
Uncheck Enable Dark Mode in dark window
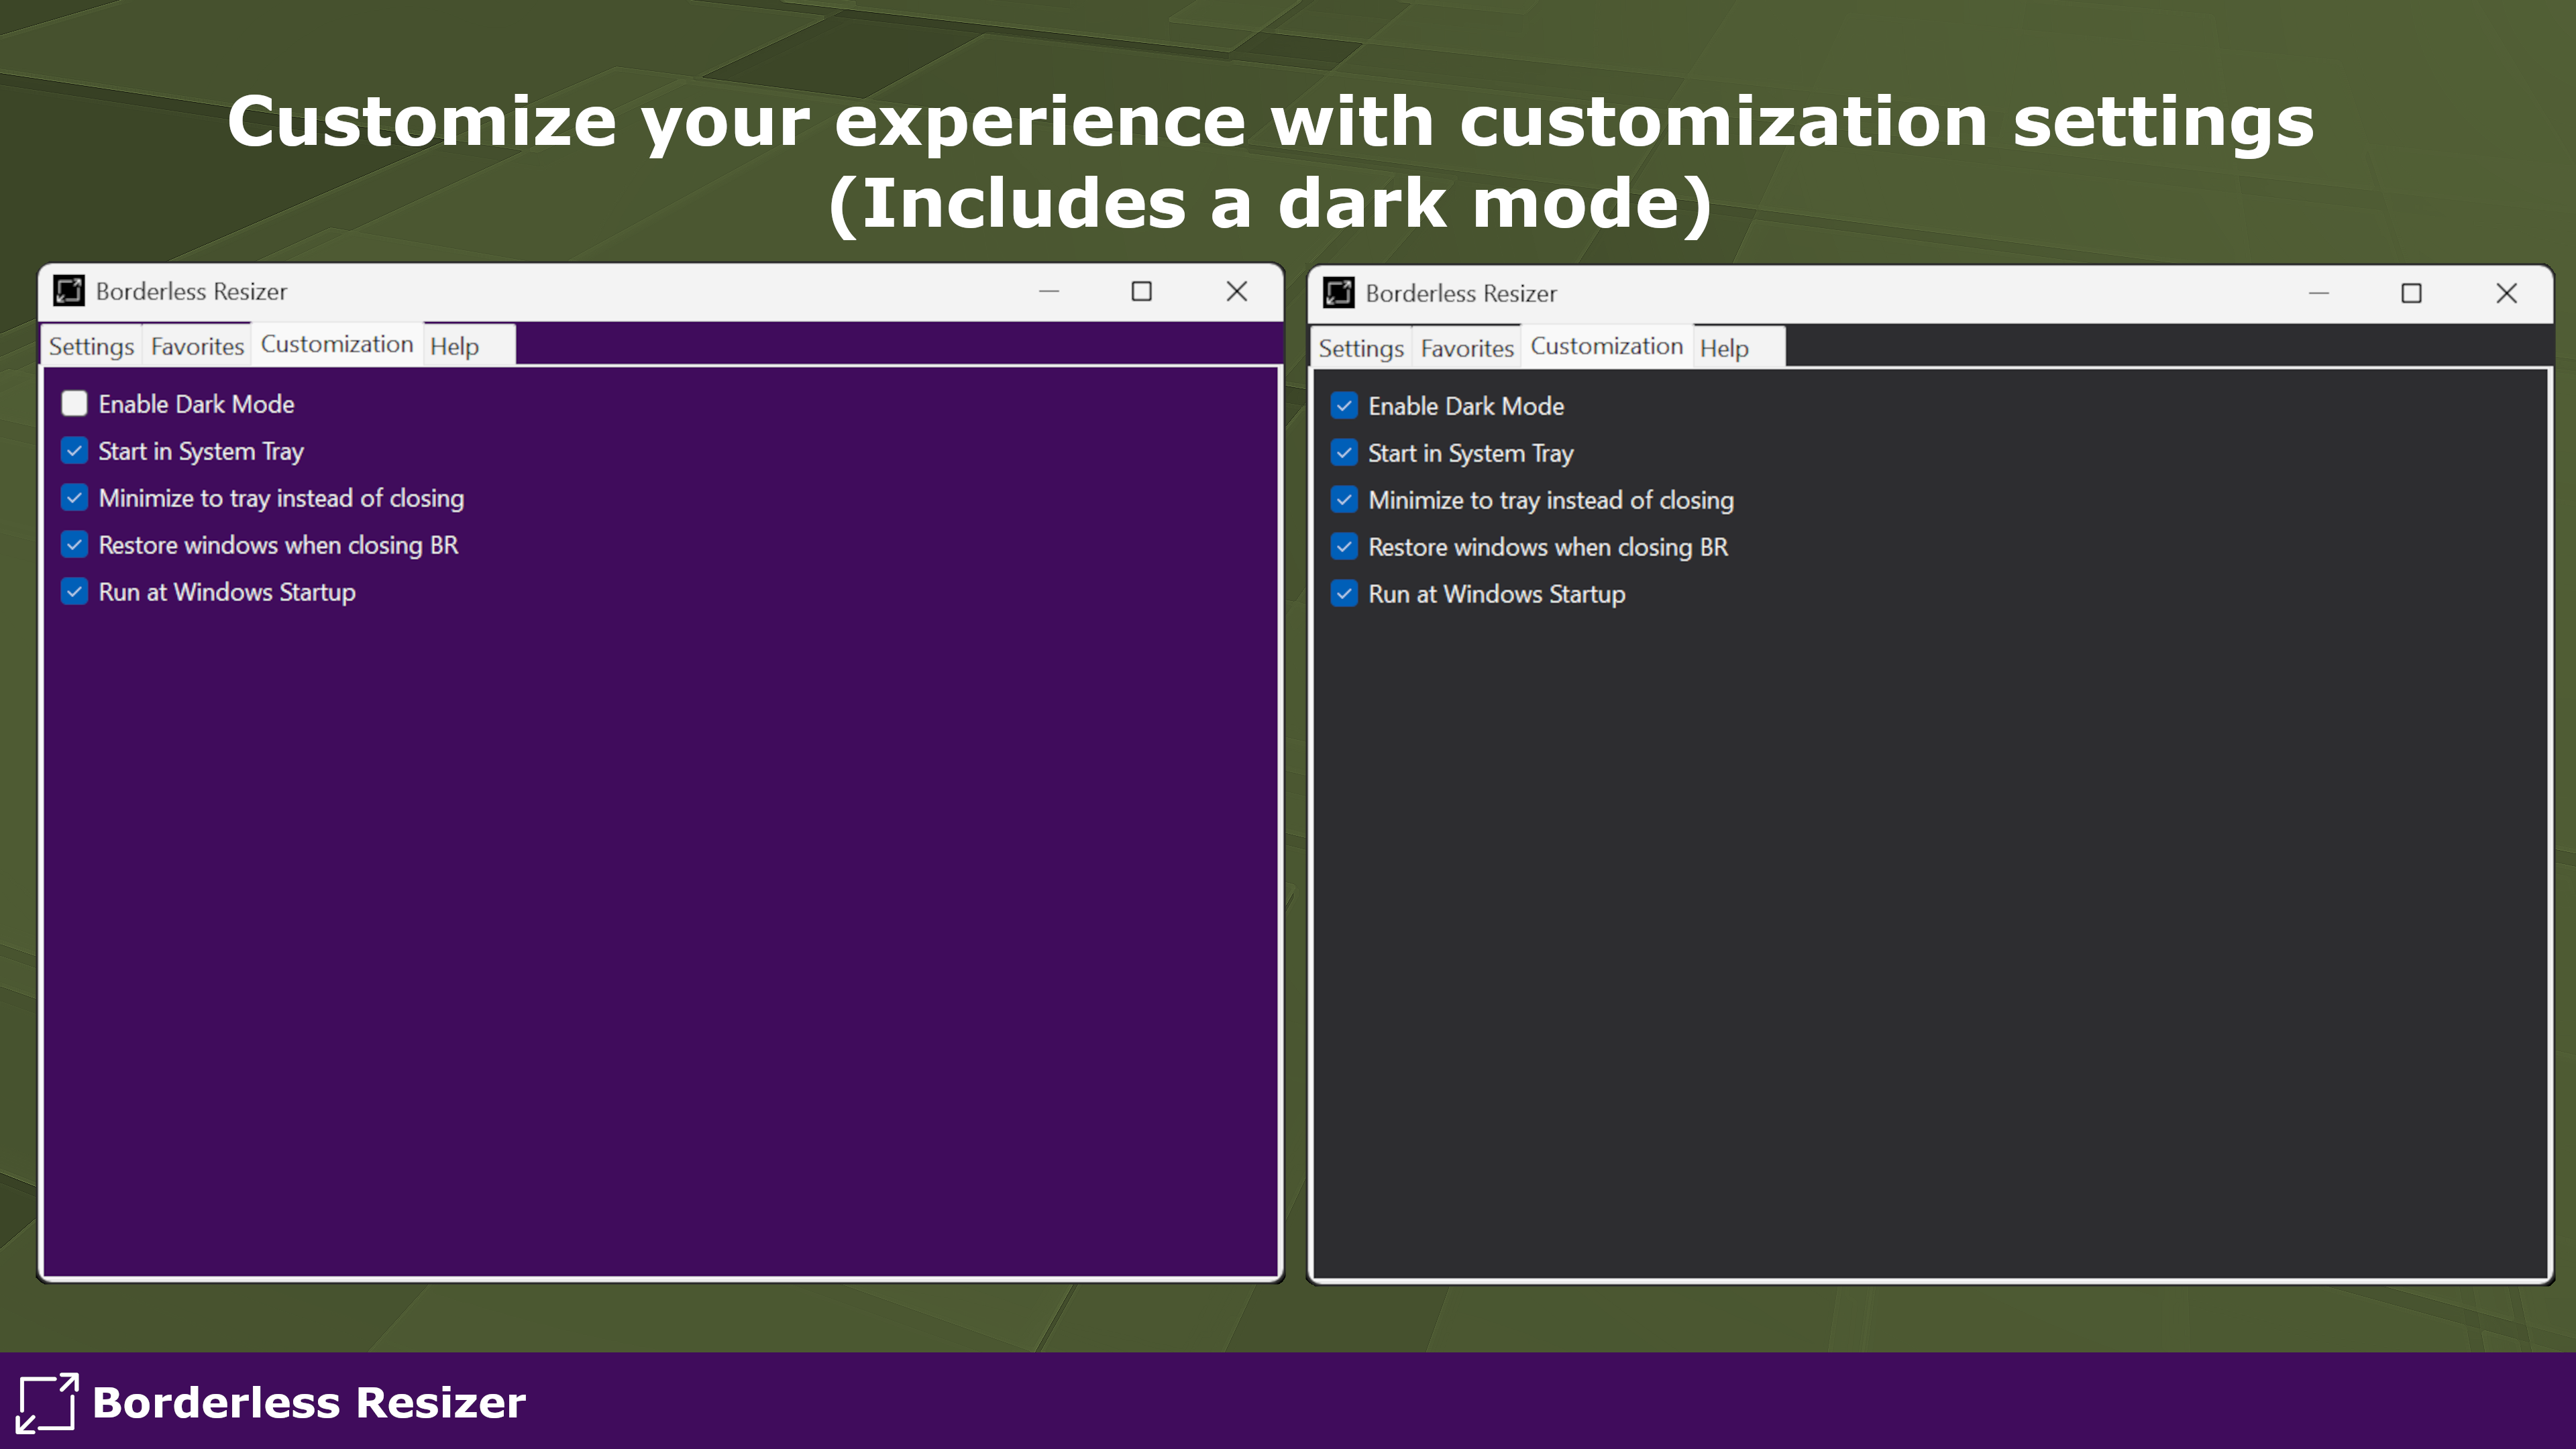[1344, 406]
